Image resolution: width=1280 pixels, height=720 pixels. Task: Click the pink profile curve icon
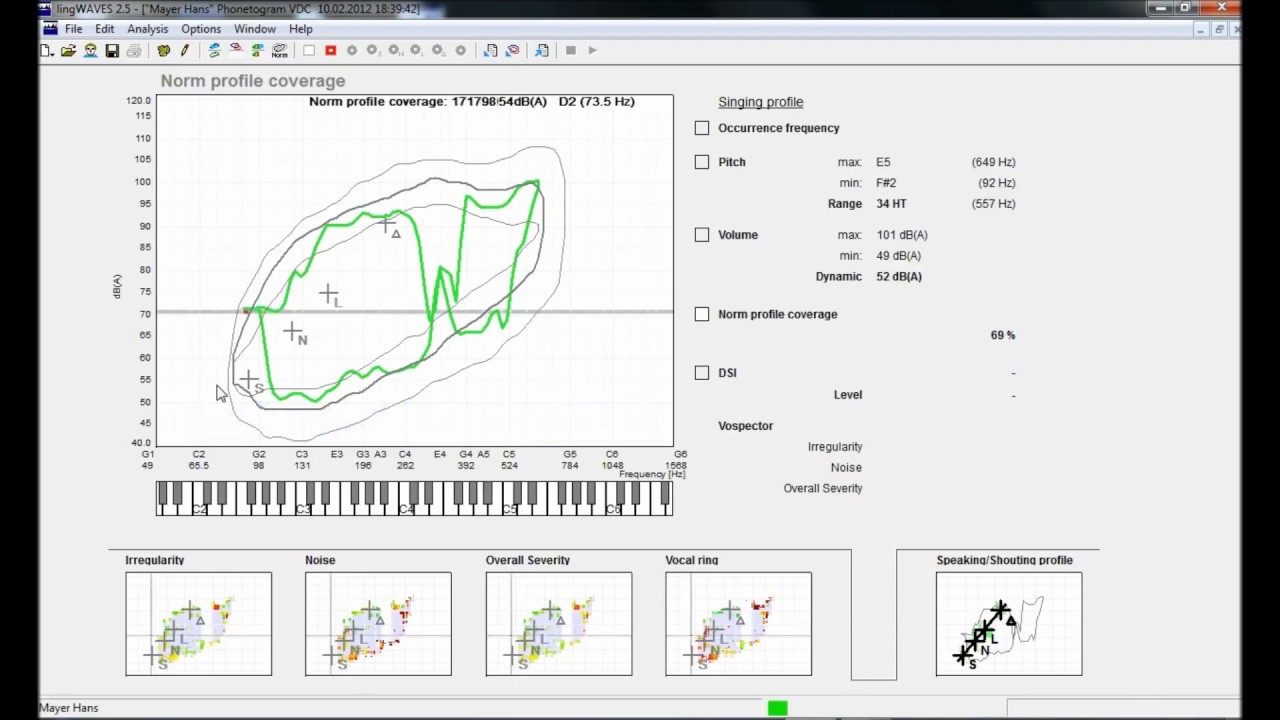tap(236, 50)
